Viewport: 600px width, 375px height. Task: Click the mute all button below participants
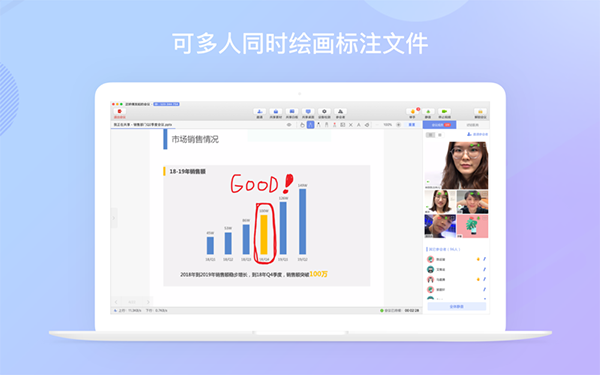click(457, 307)
